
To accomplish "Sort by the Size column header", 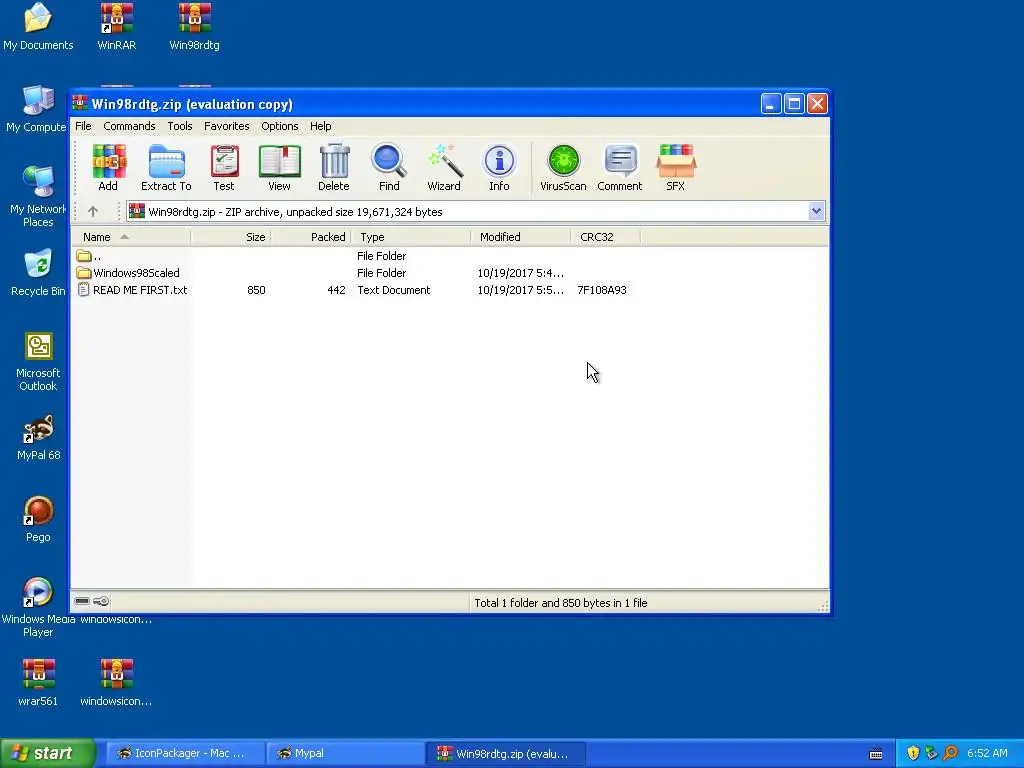I will 231,237.
